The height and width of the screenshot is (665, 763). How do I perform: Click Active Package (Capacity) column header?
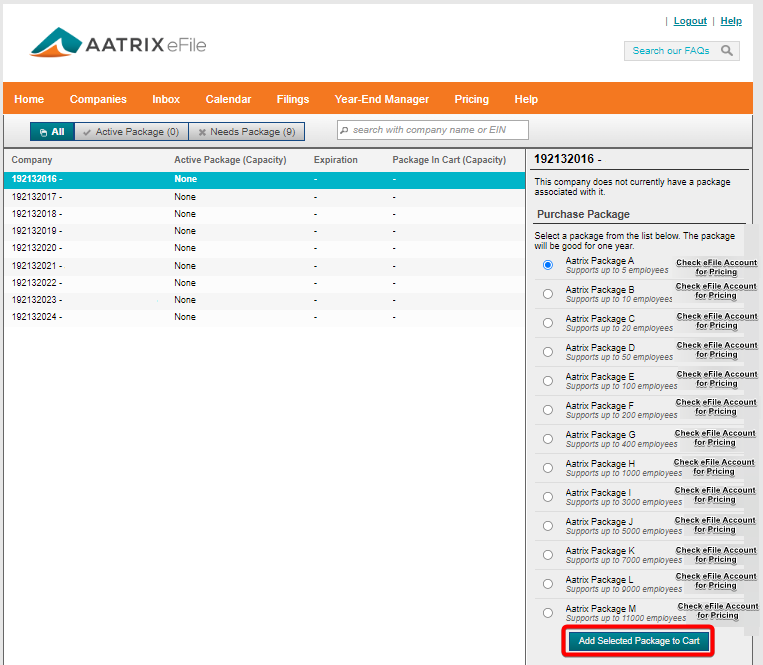(x=230, y=160)
